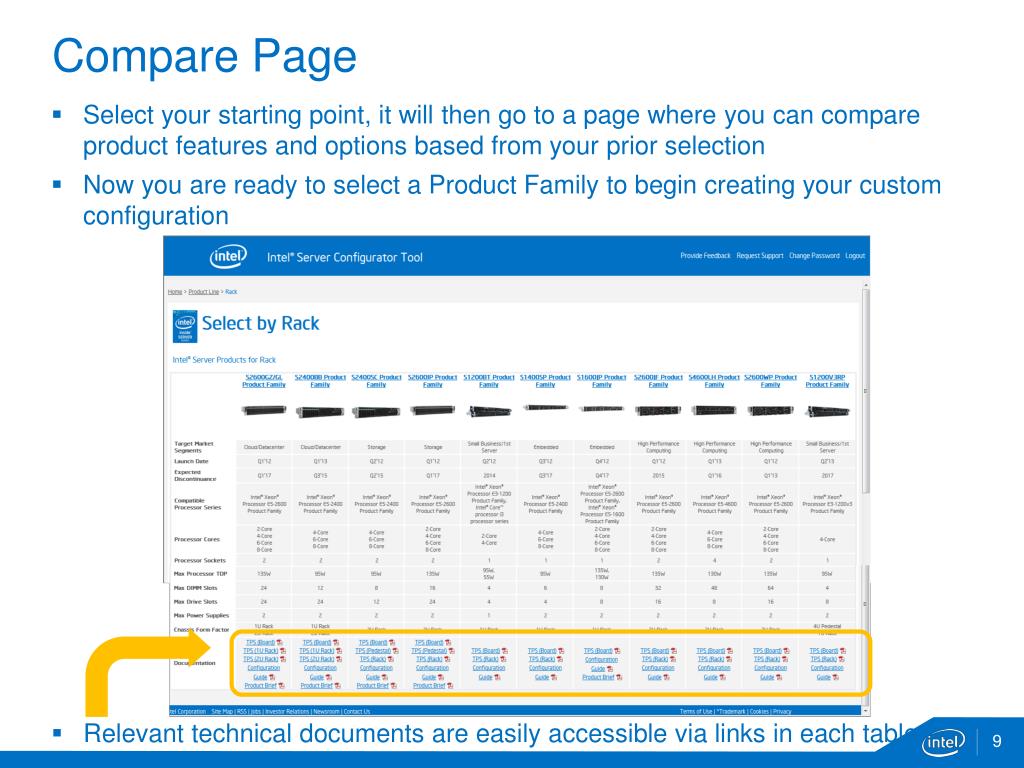Click the Intel logo in the configurator header
This screenshot has width=1024, height=768.
tap(228, 257)
